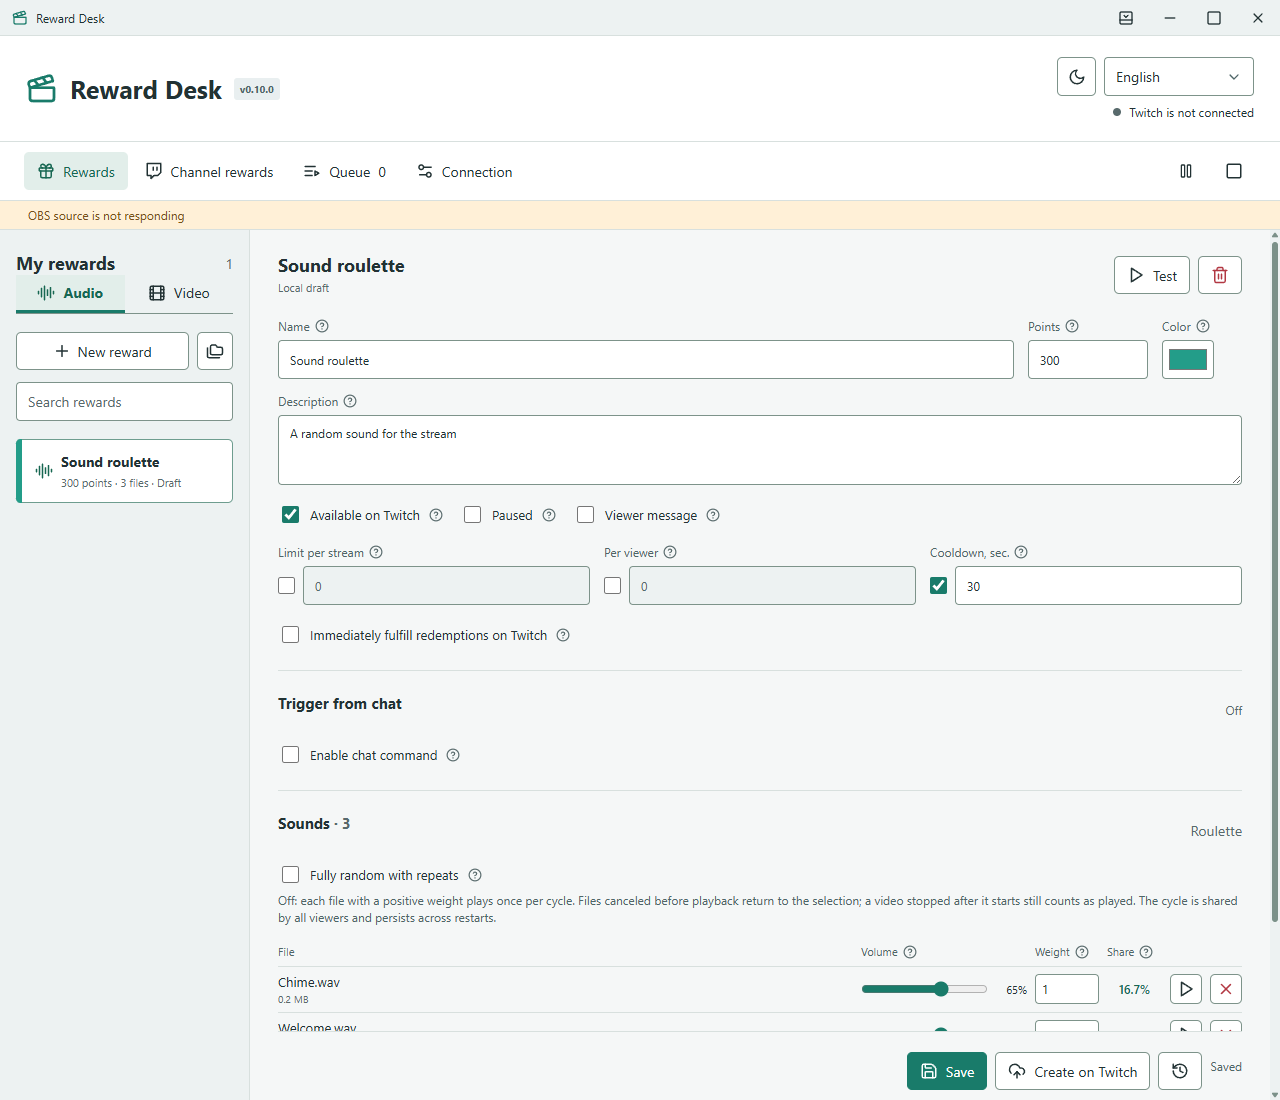This screenshot has width=1280, height=1100.
Task: Uncheck Available on Twitch
Action: tap(290, 515)
